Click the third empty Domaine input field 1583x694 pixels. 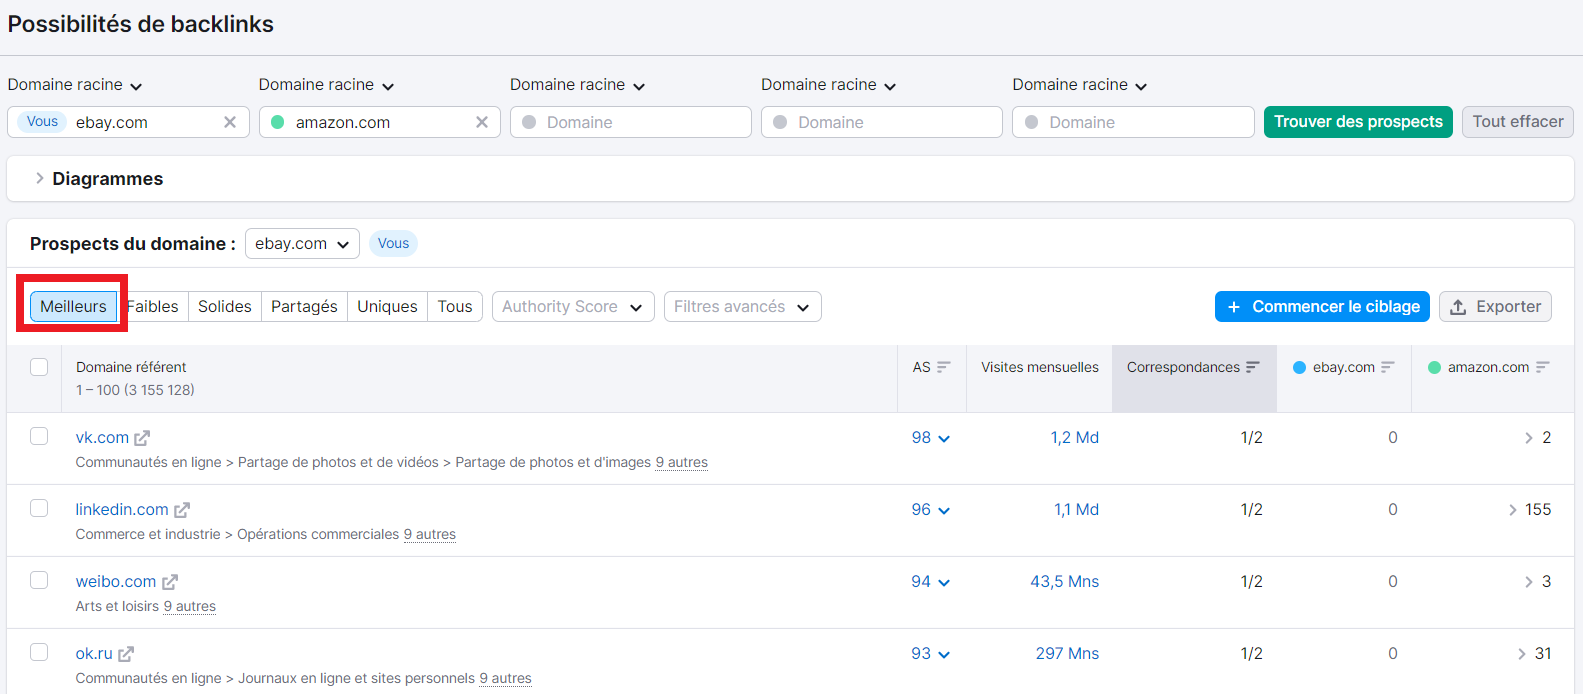tap(631, 122)
